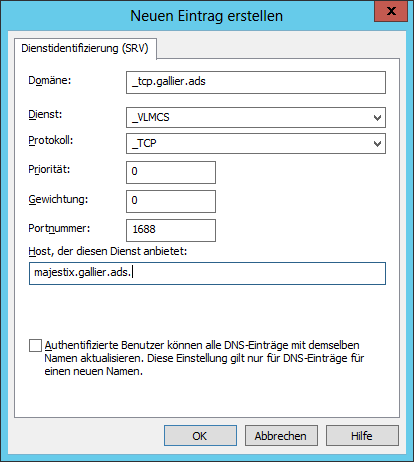Focus the Priorität input field
The height and width of the screenshot is (462, 414).
click(x=171, y=172)
